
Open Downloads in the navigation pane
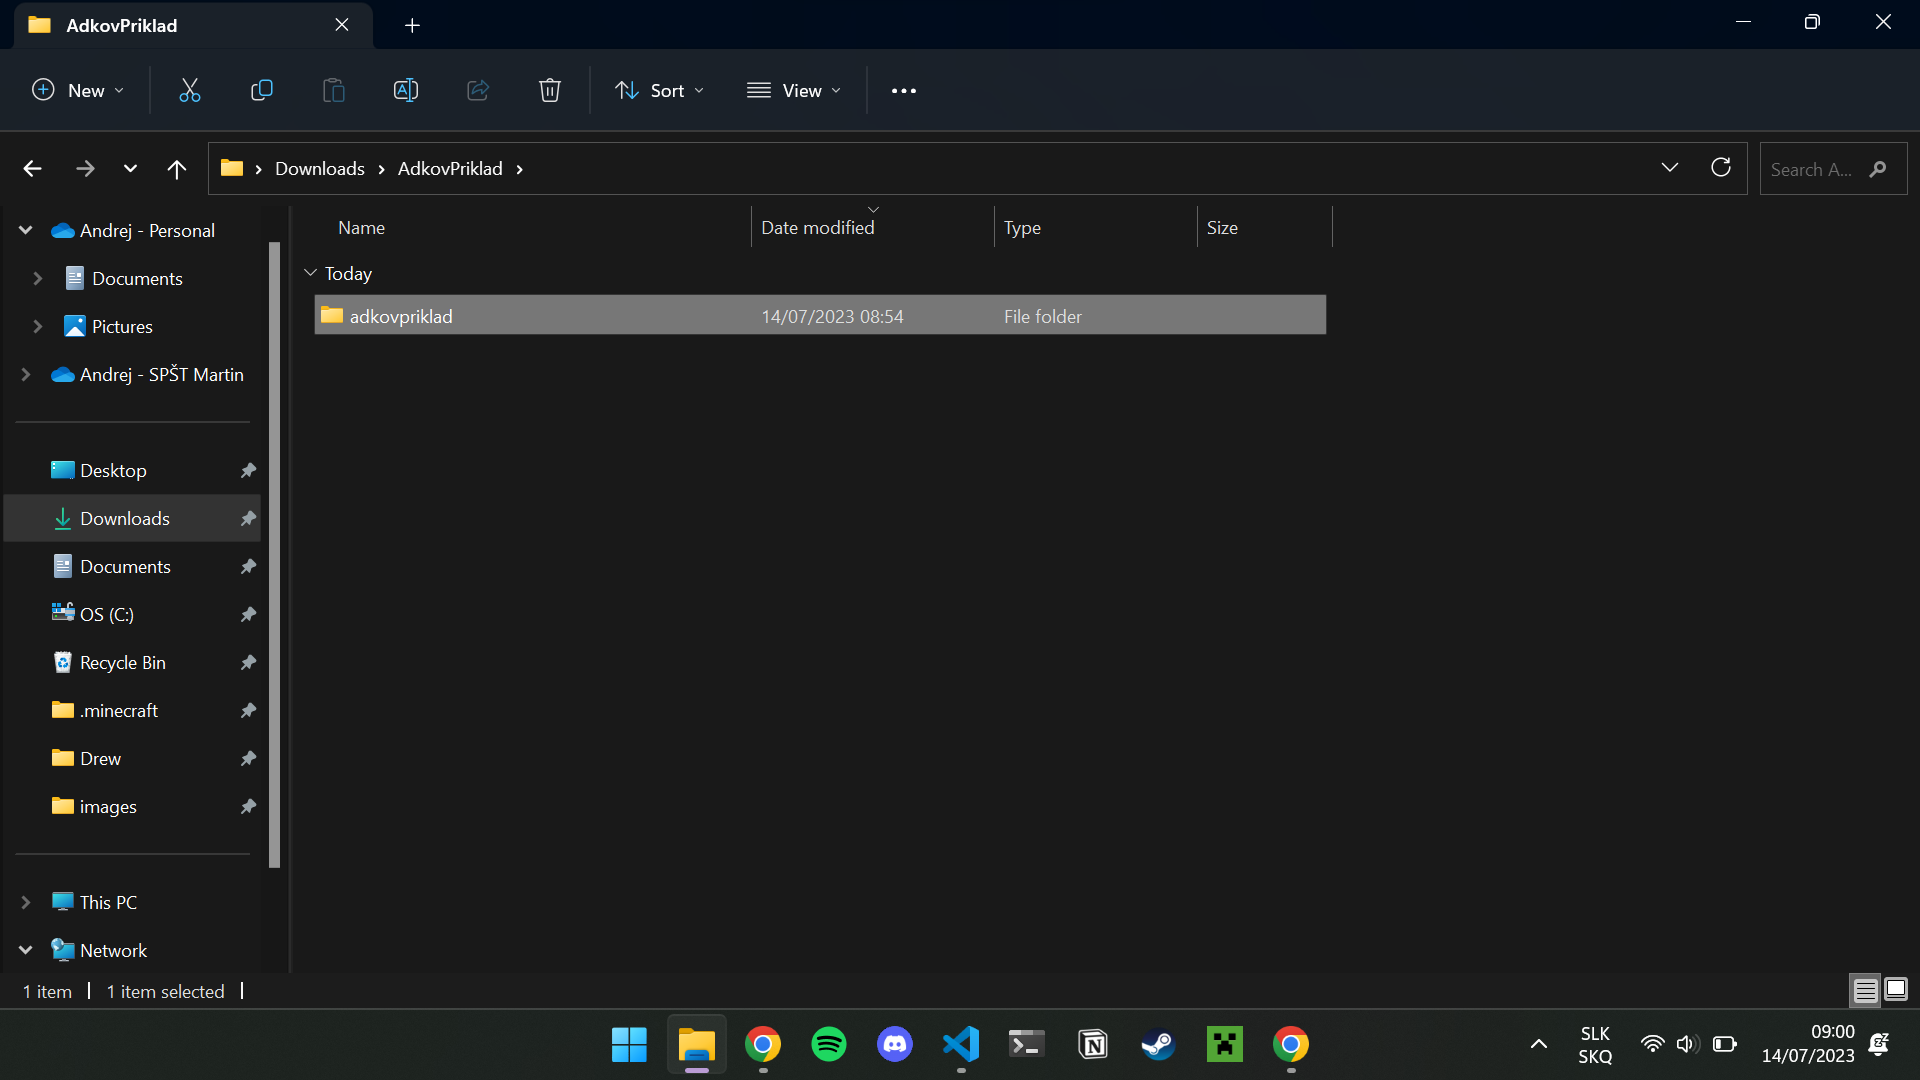(132, 518)
